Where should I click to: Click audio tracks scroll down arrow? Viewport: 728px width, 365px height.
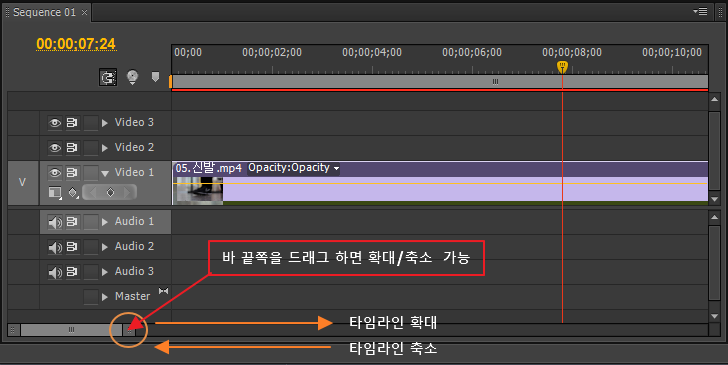click(715, 316)
